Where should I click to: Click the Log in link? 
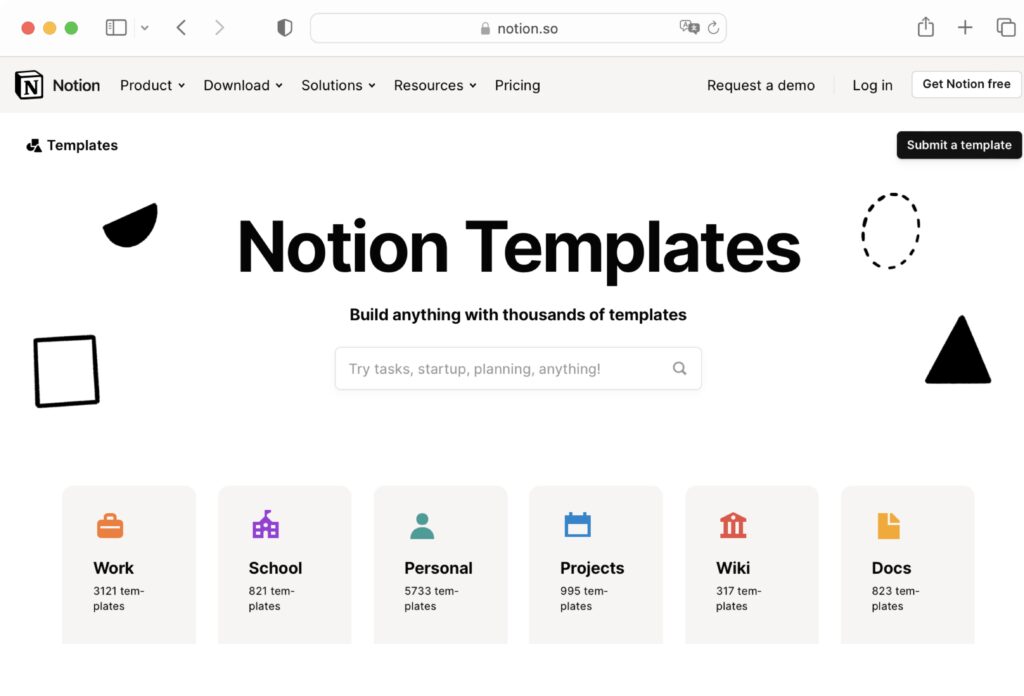(872, 86)
